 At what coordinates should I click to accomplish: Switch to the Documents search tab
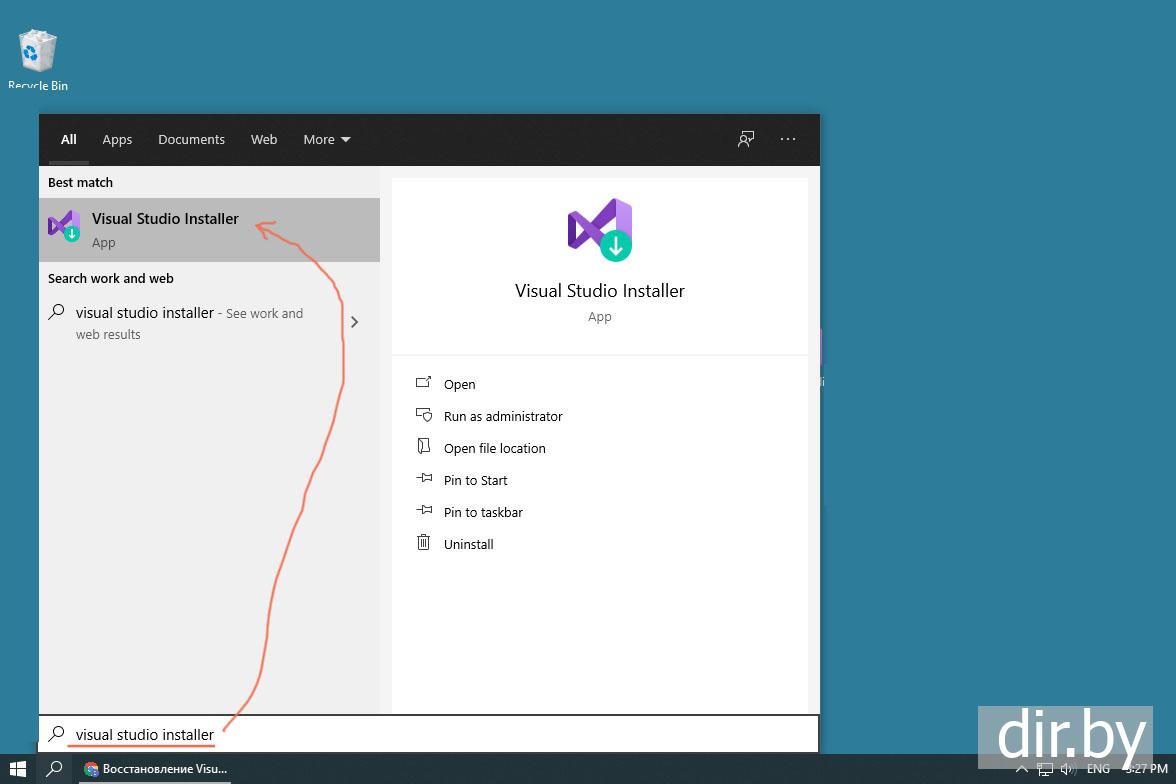tap(191, 140)
